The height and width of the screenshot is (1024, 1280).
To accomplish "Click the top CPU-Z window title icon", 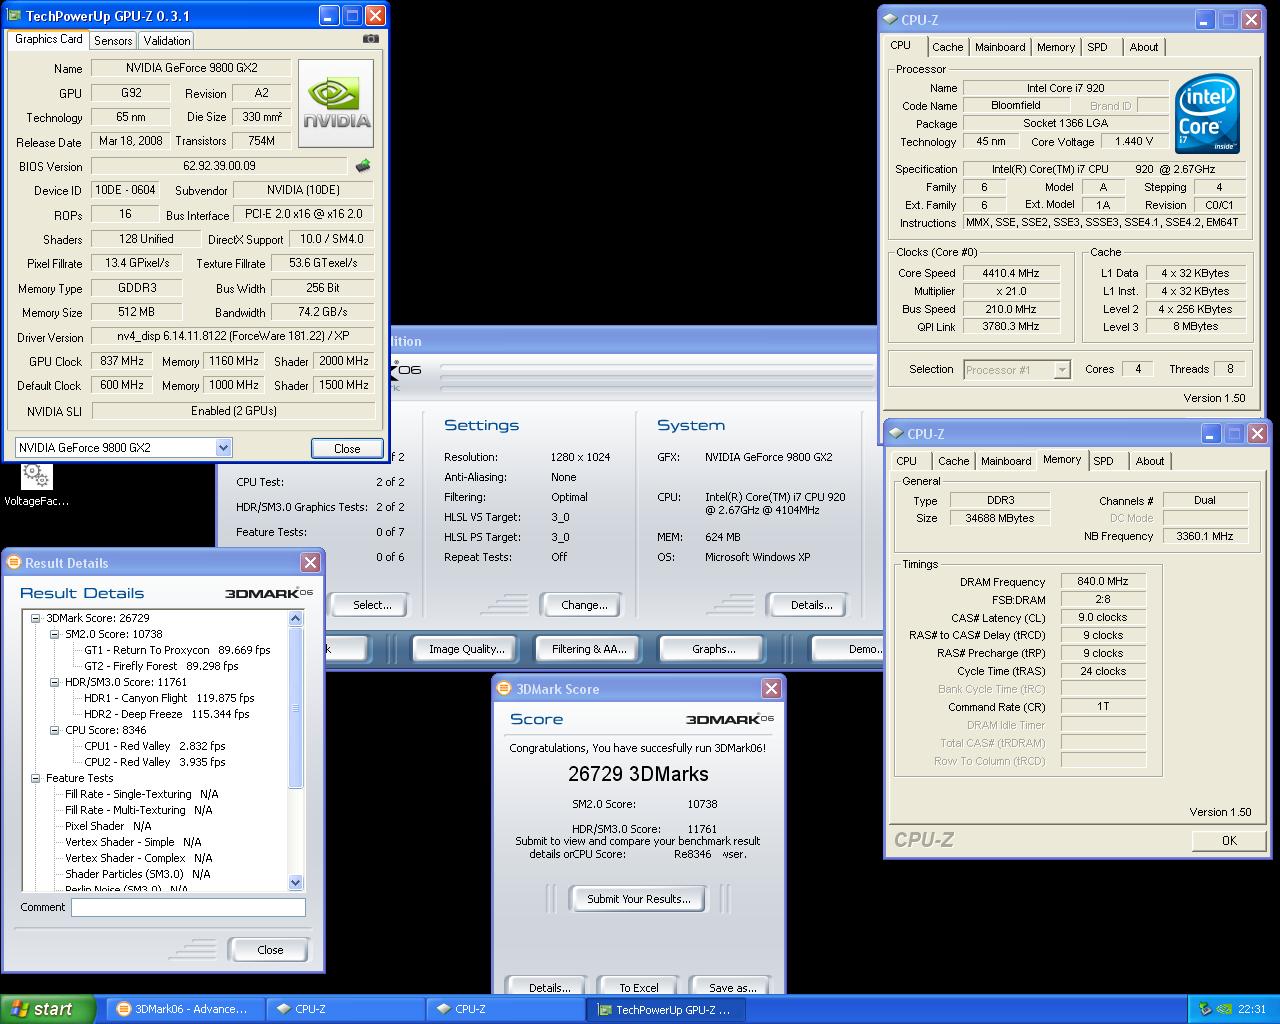I will click(890, 20).
